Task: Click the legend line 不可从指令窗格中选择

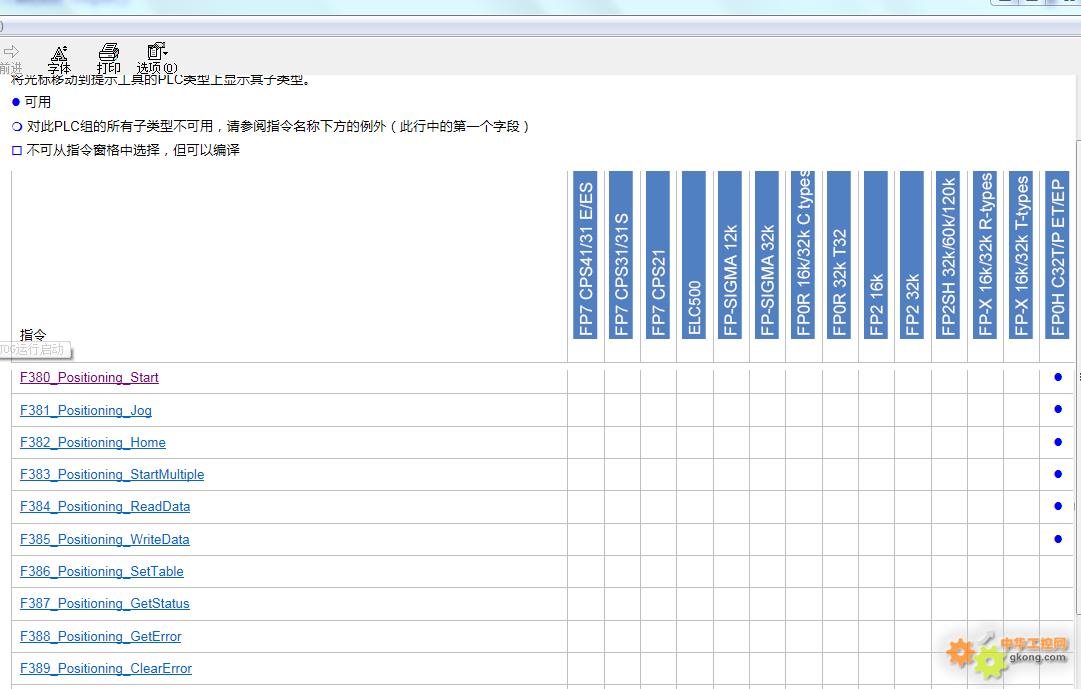Action: click(x=126, y=150)
